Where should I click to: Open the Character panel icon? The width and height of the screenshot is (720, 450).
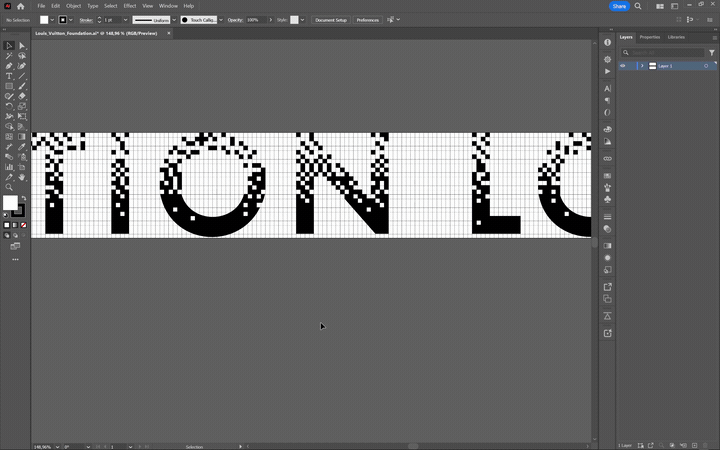click(608, 88)
